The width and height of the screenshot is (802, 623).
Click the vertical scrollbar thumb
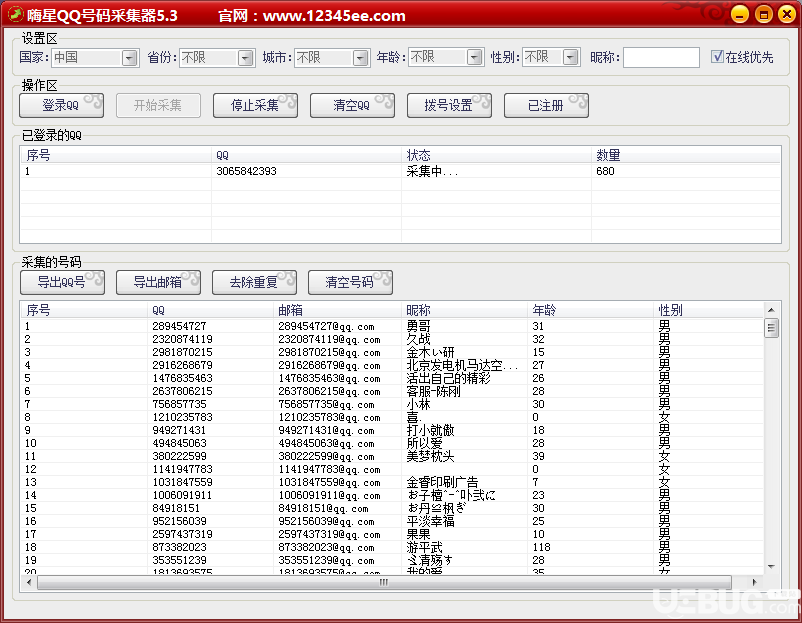(x=771, y=328)
